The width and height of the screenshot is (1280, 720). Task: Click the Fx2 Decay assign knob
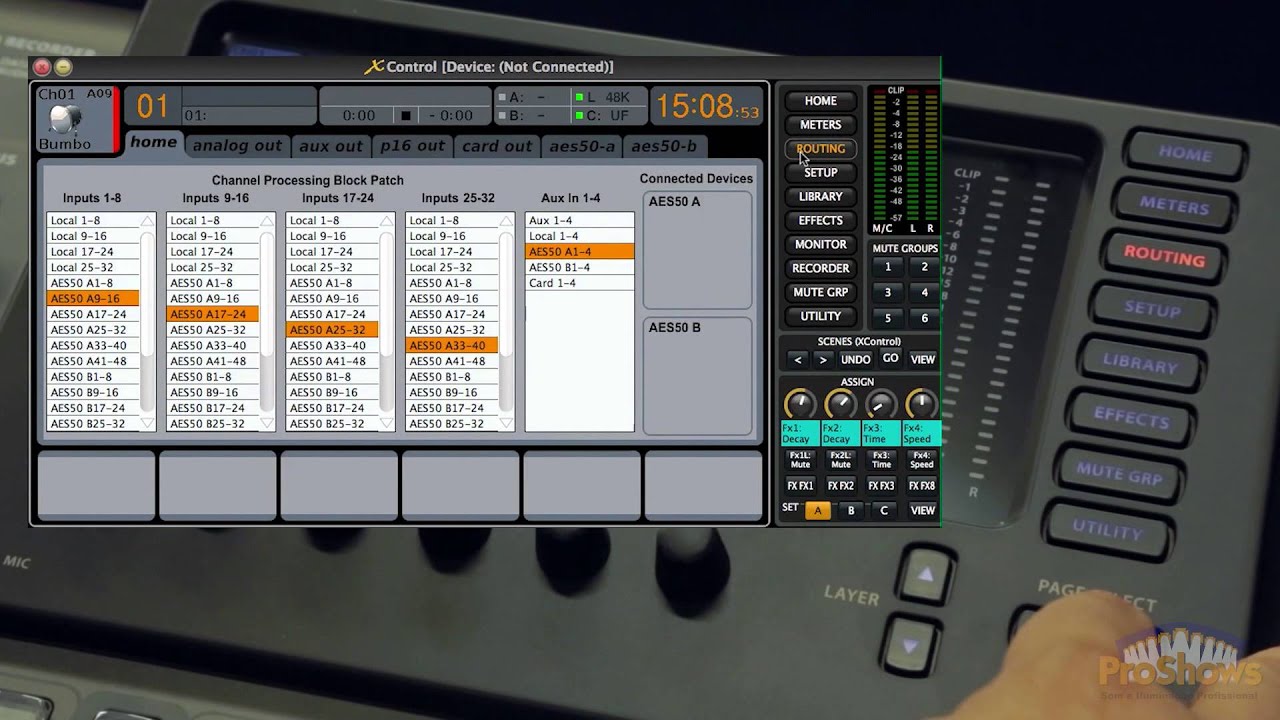(840, 404)
